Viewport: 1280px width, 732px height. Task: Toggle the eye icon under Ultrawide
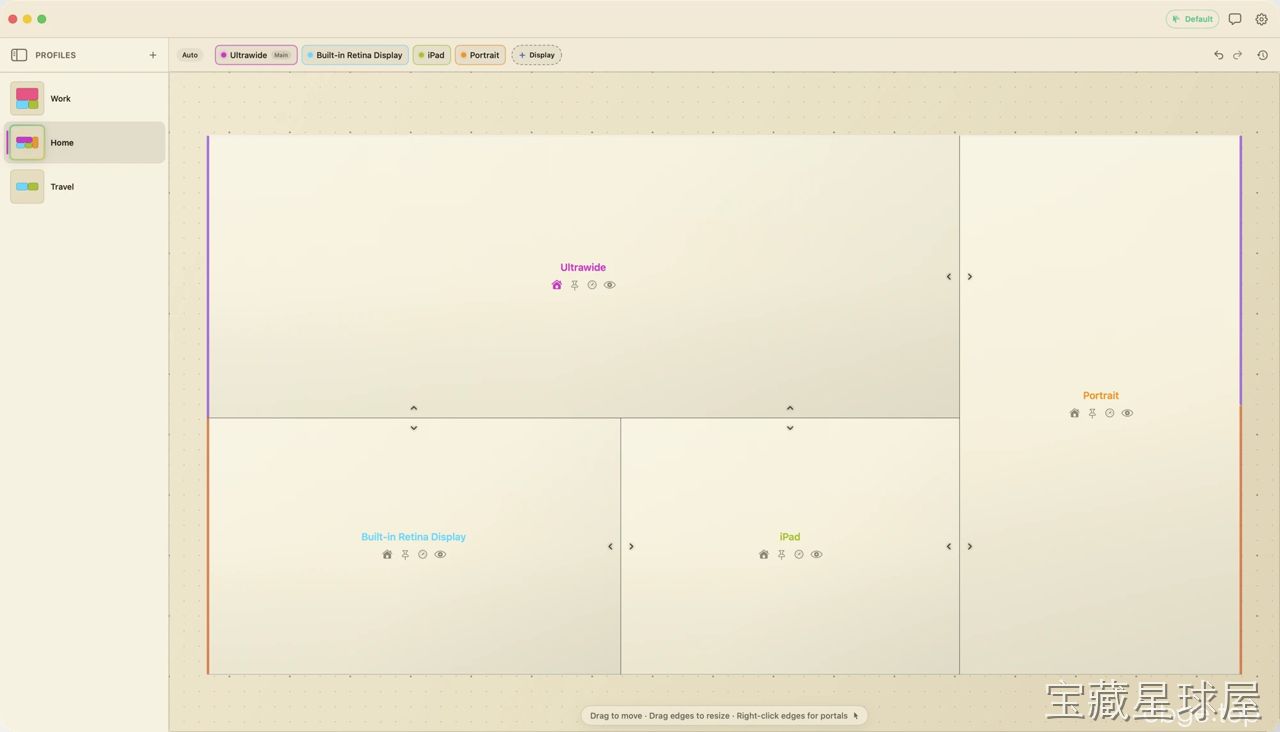(x=610, y=285)
